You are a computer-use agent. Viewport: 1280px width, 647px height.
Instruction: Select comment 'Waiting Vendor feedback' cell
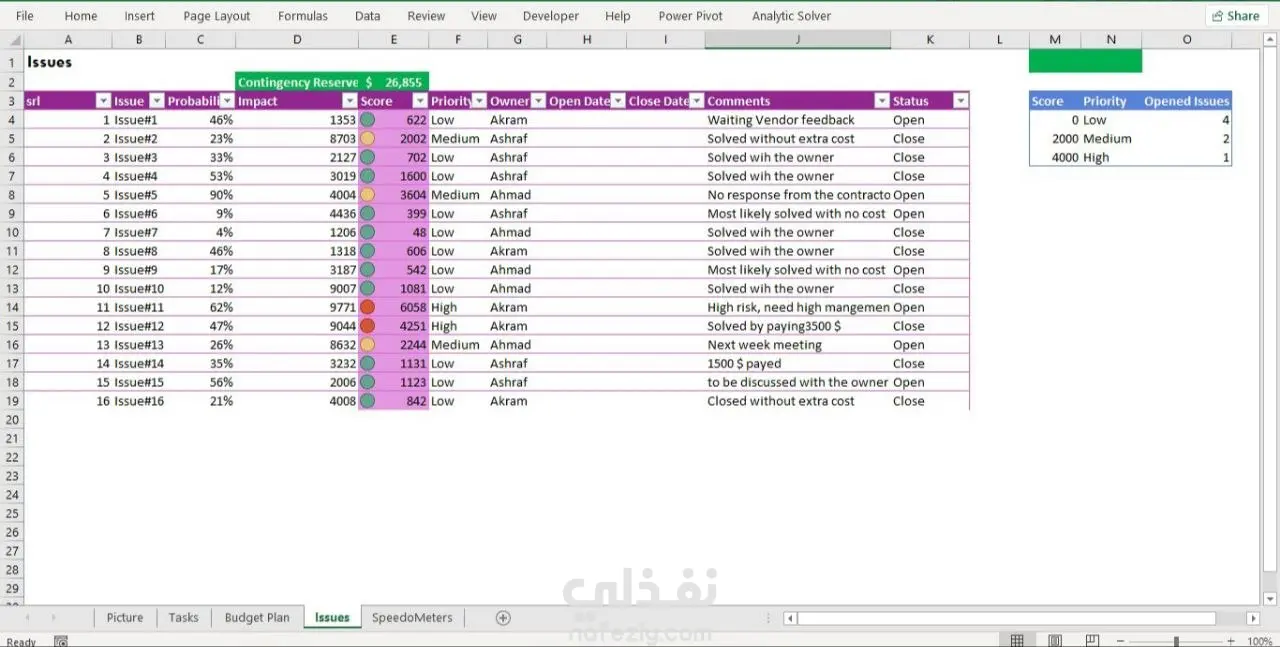[798, 120]
